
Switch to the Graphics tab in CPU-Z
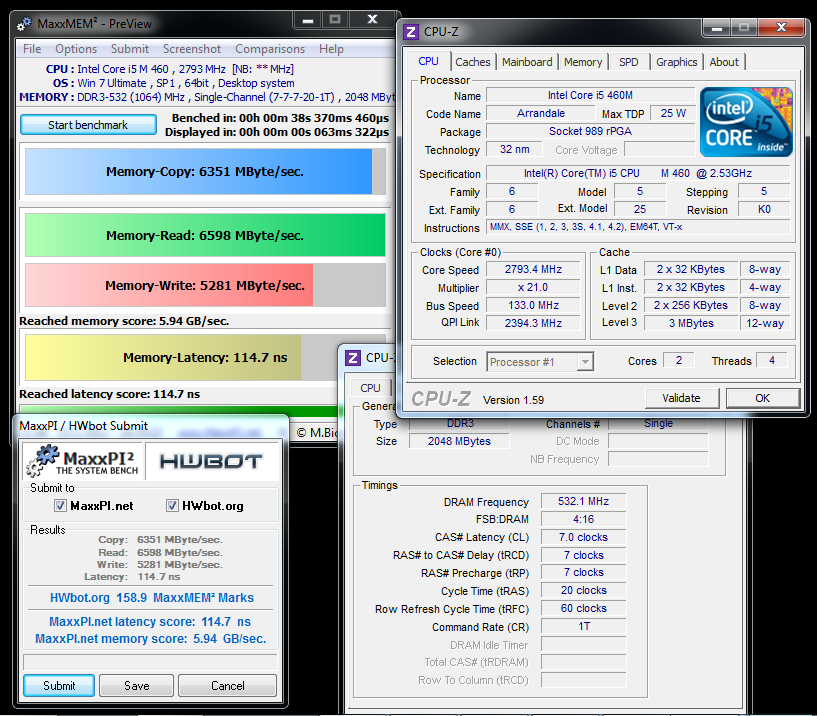pyautogui.click(x=676, y=62)
